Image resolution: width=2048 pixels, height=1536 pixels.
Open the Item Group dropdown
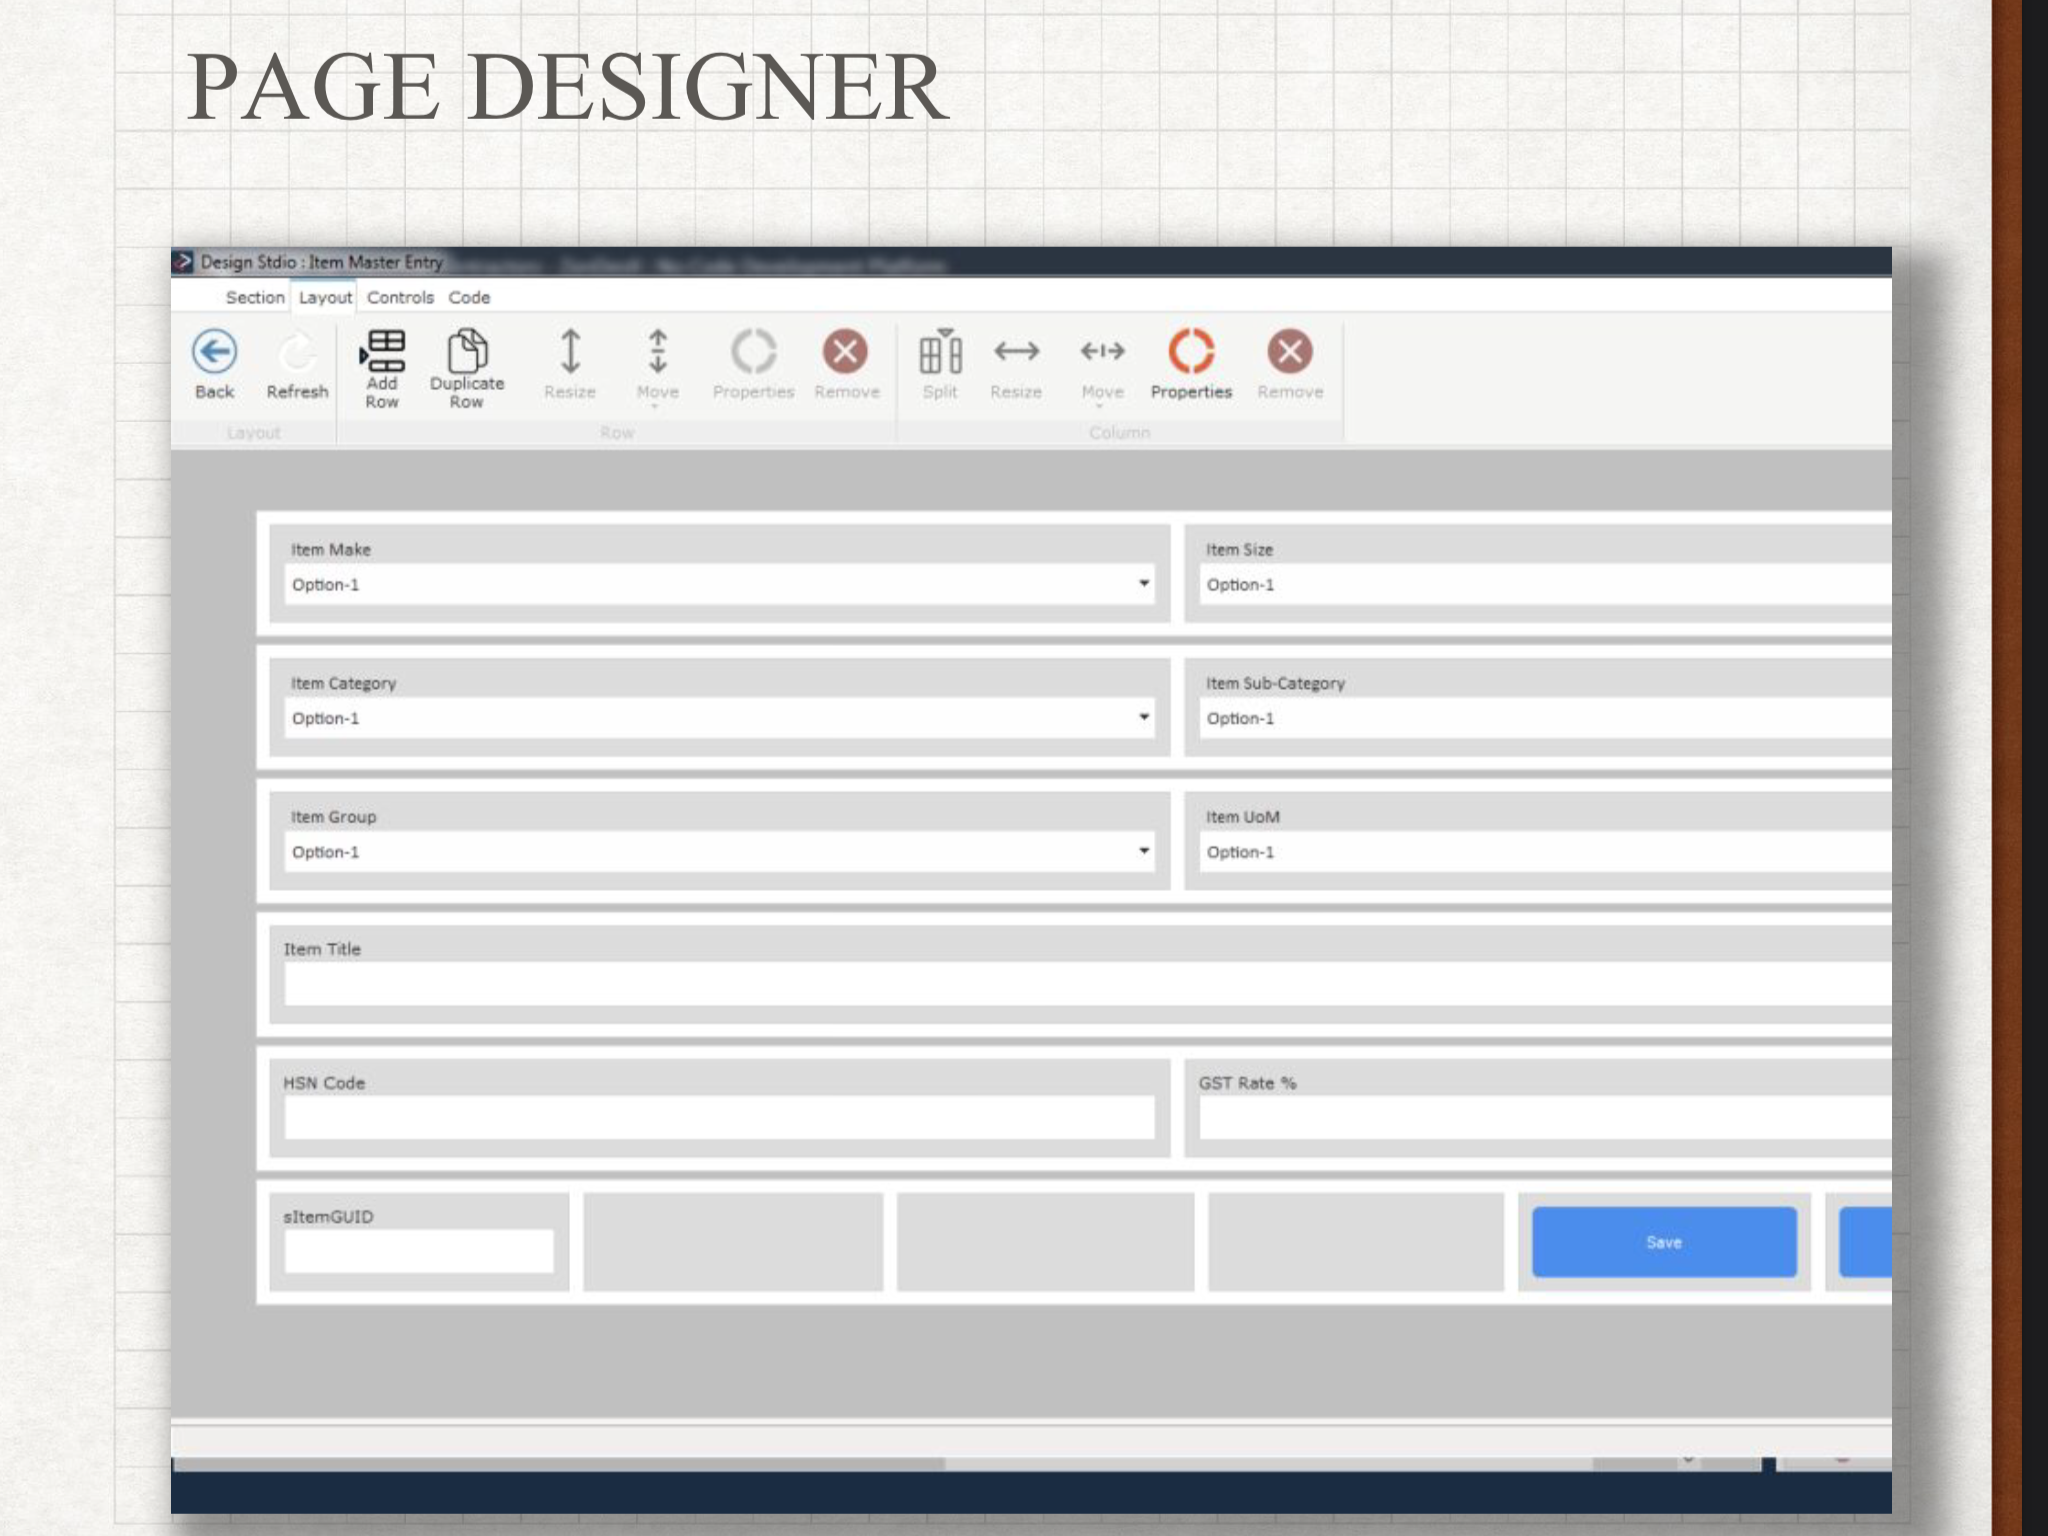click(1143, 851)
